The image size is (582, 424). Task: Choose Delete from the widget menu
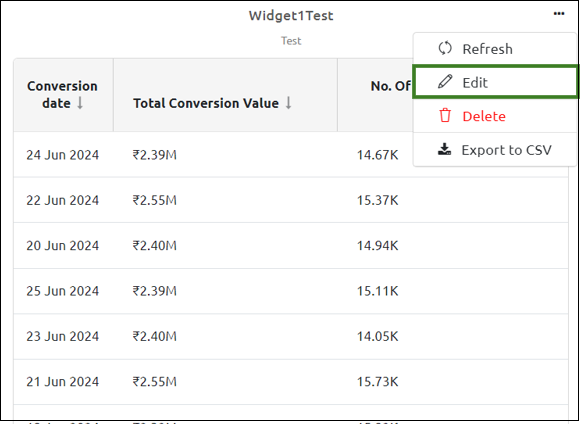point(495,116)
